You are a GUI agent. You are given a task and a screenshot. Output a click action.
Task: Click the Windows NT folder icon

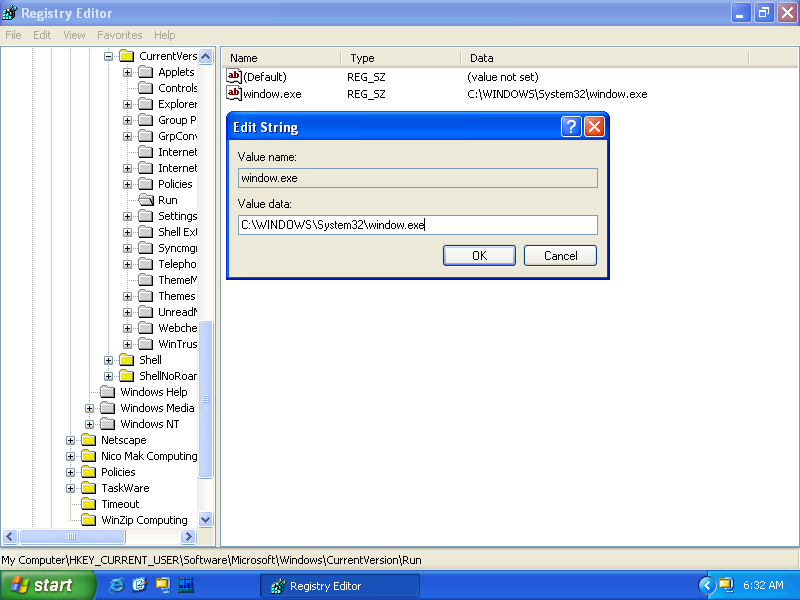108,424
